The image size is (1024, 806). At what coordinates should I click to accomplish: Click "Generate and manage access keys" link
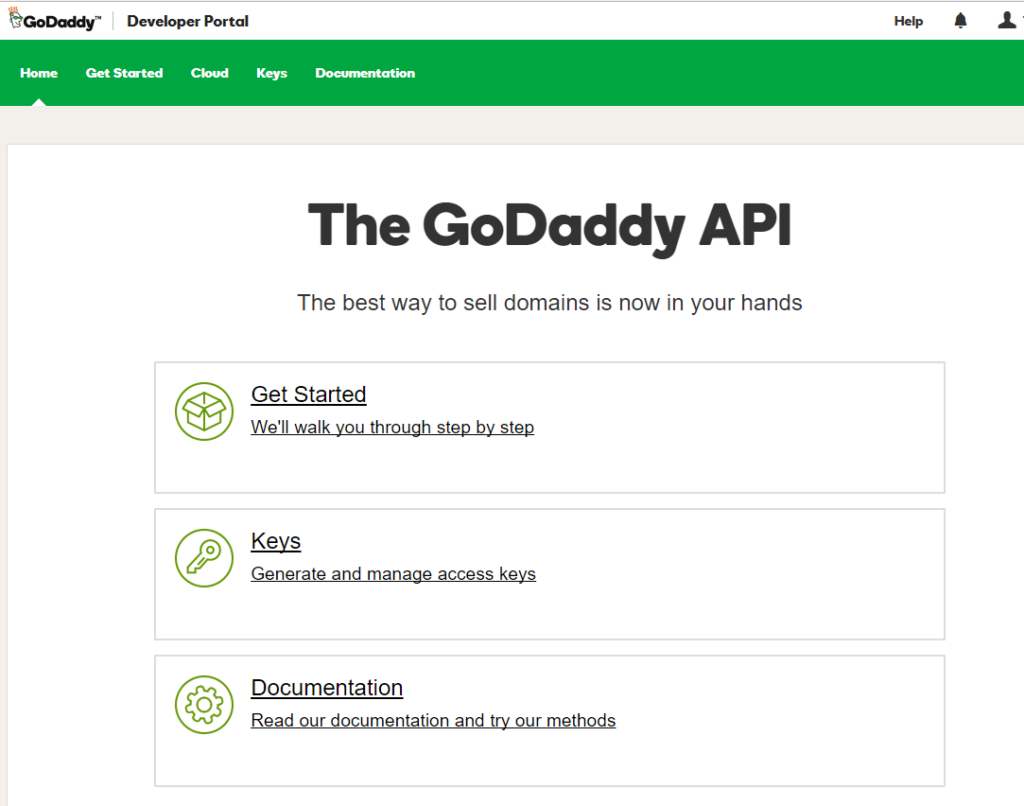tap(393, 574)
